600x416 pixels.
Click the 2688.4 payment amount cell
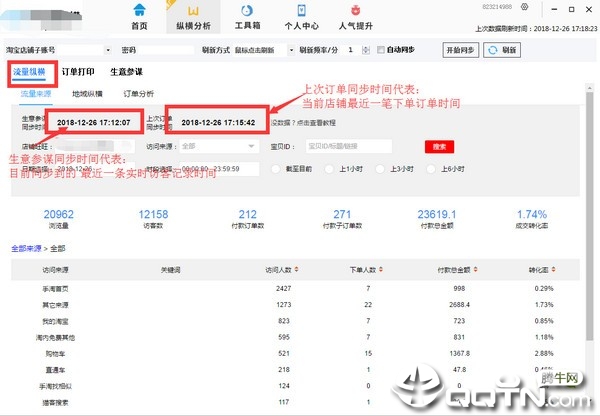pos(460,305)
